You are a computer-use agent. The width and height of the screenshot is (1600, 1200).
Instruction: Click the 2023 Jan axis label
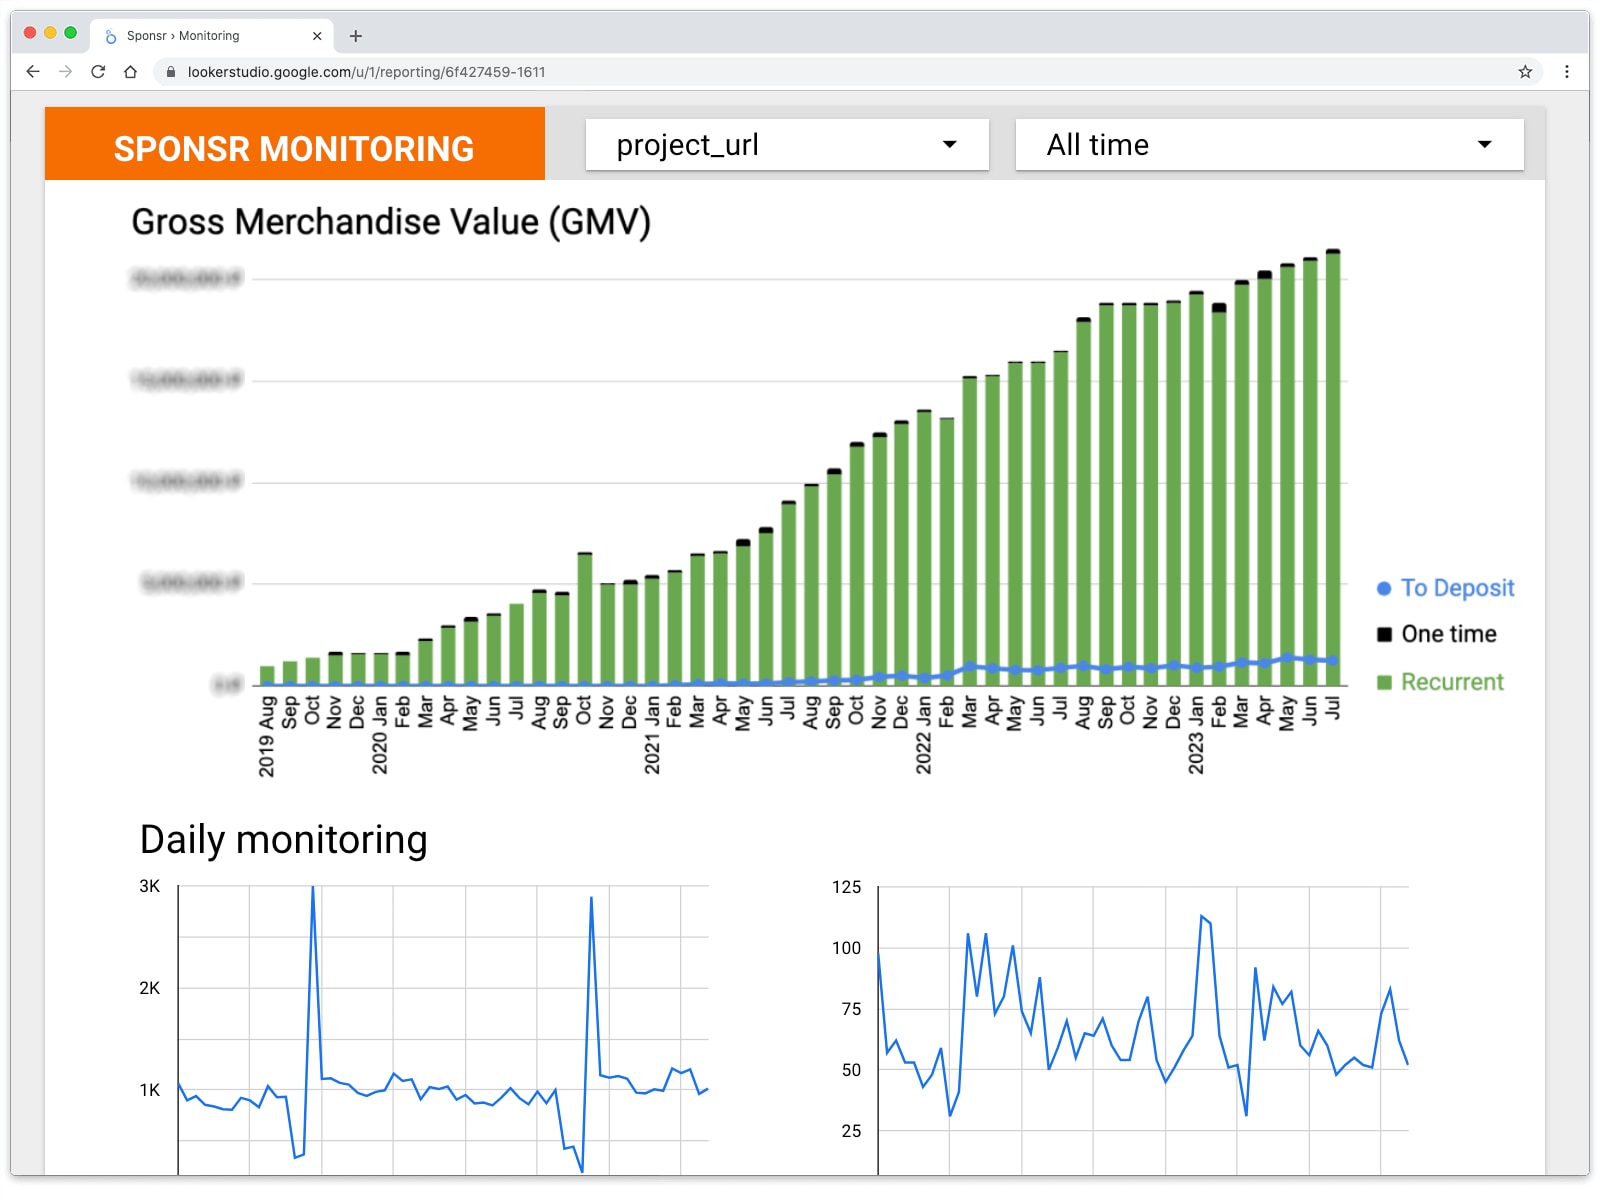coord(1196,735)
